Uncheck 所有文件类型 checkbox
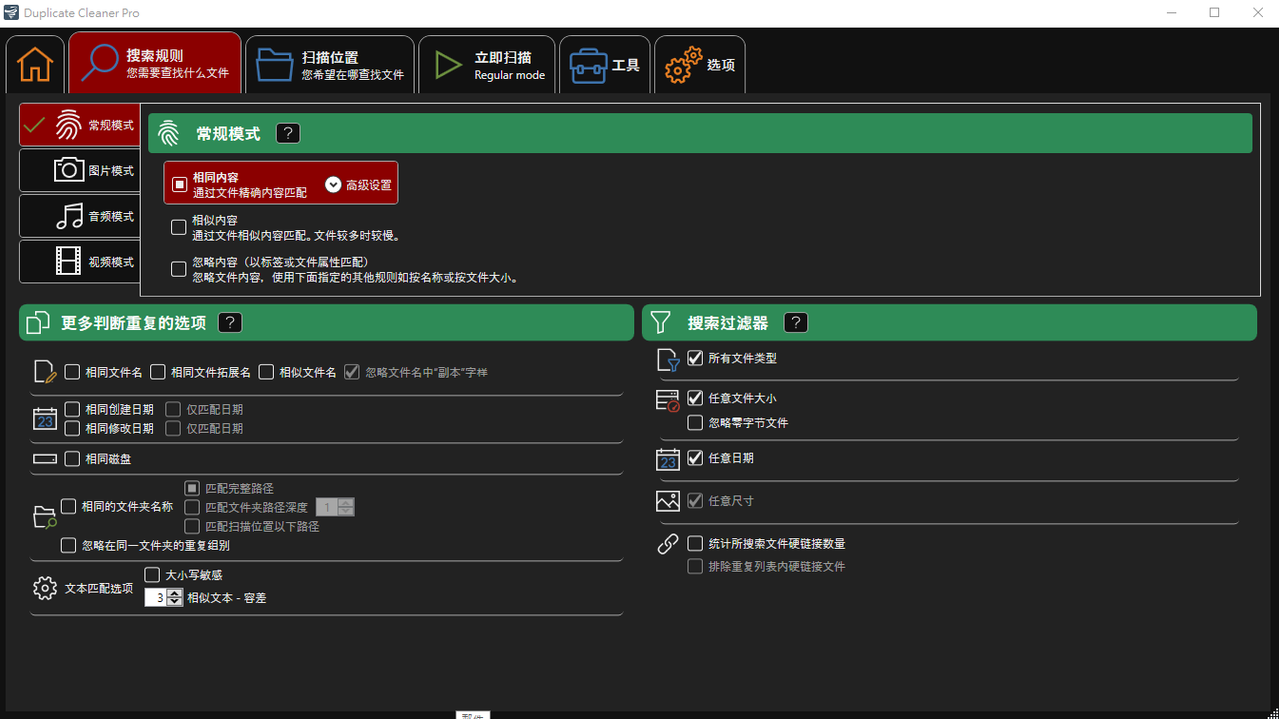Screen dimensions: 1279x719 pos(695,358)
